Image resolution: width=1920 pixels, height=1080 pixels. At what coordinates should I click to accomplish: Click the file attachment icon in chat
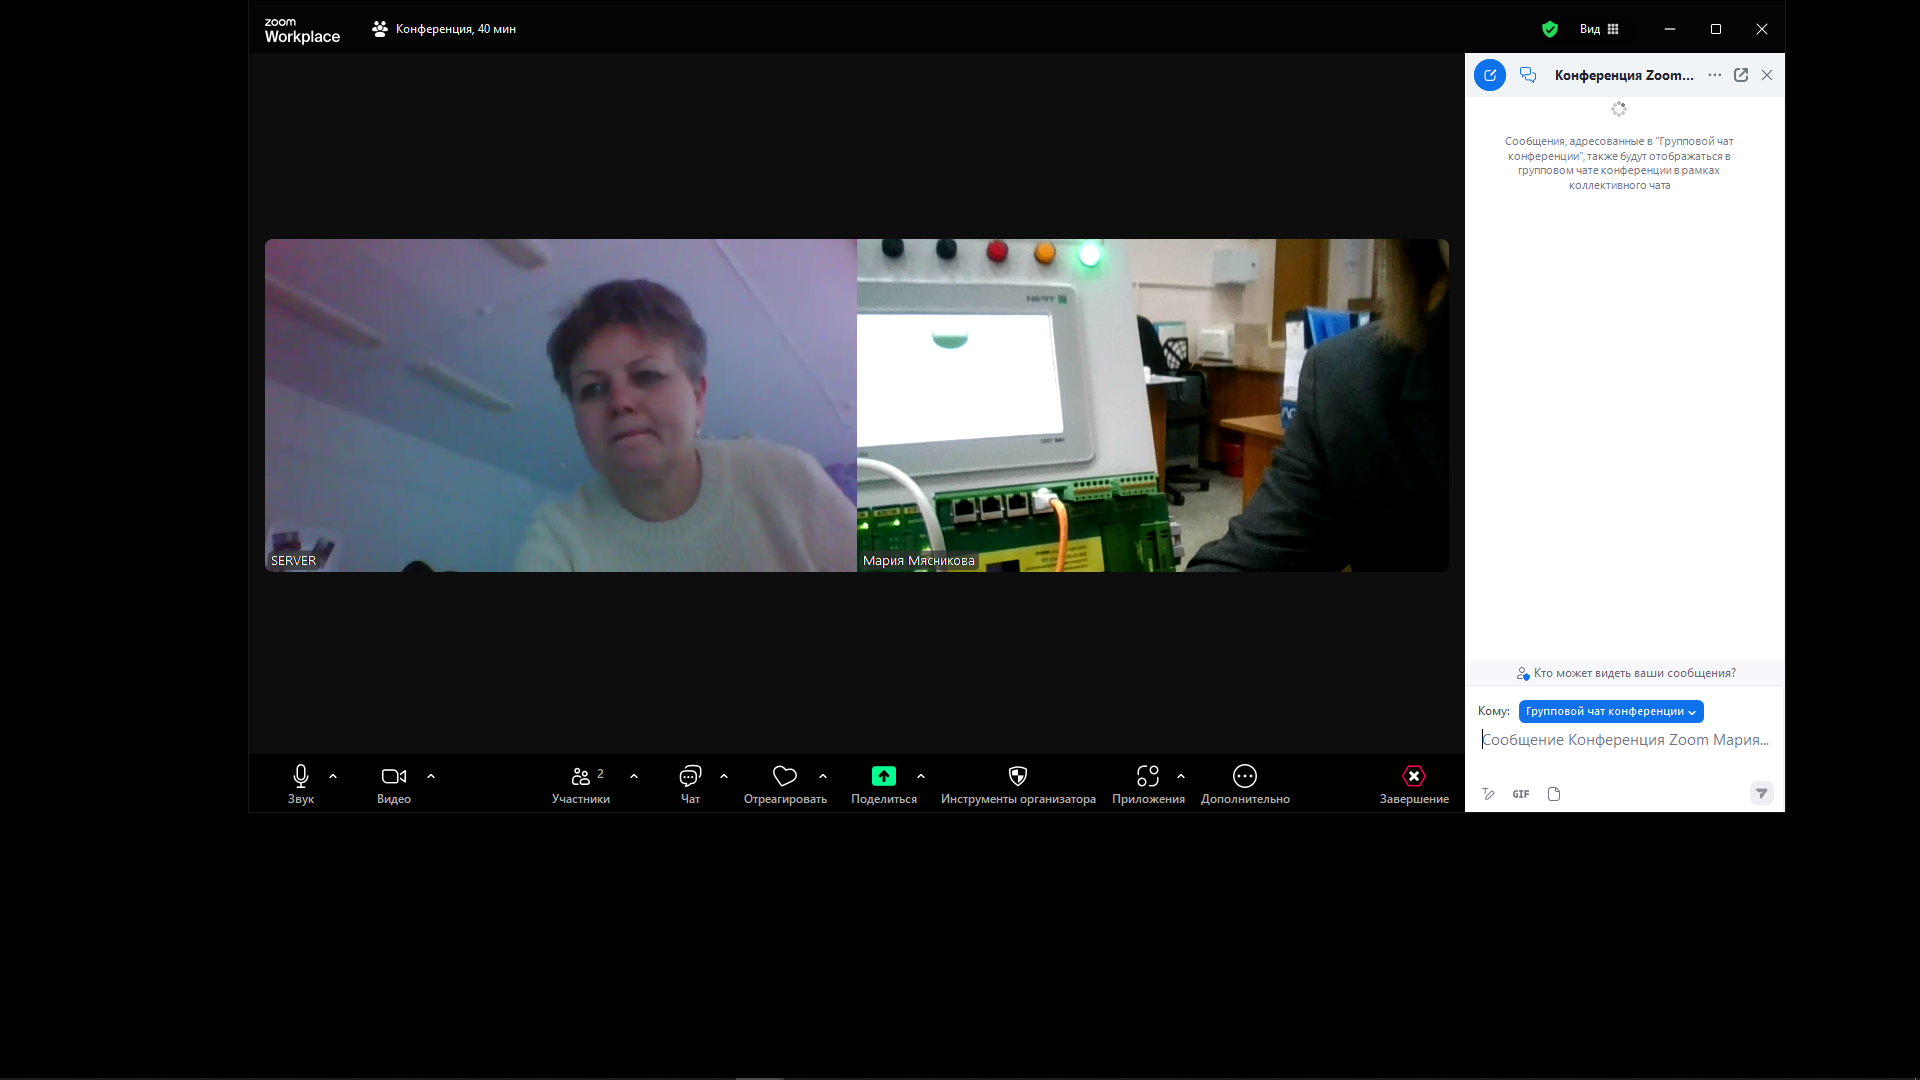click(x=1554, y=794)
